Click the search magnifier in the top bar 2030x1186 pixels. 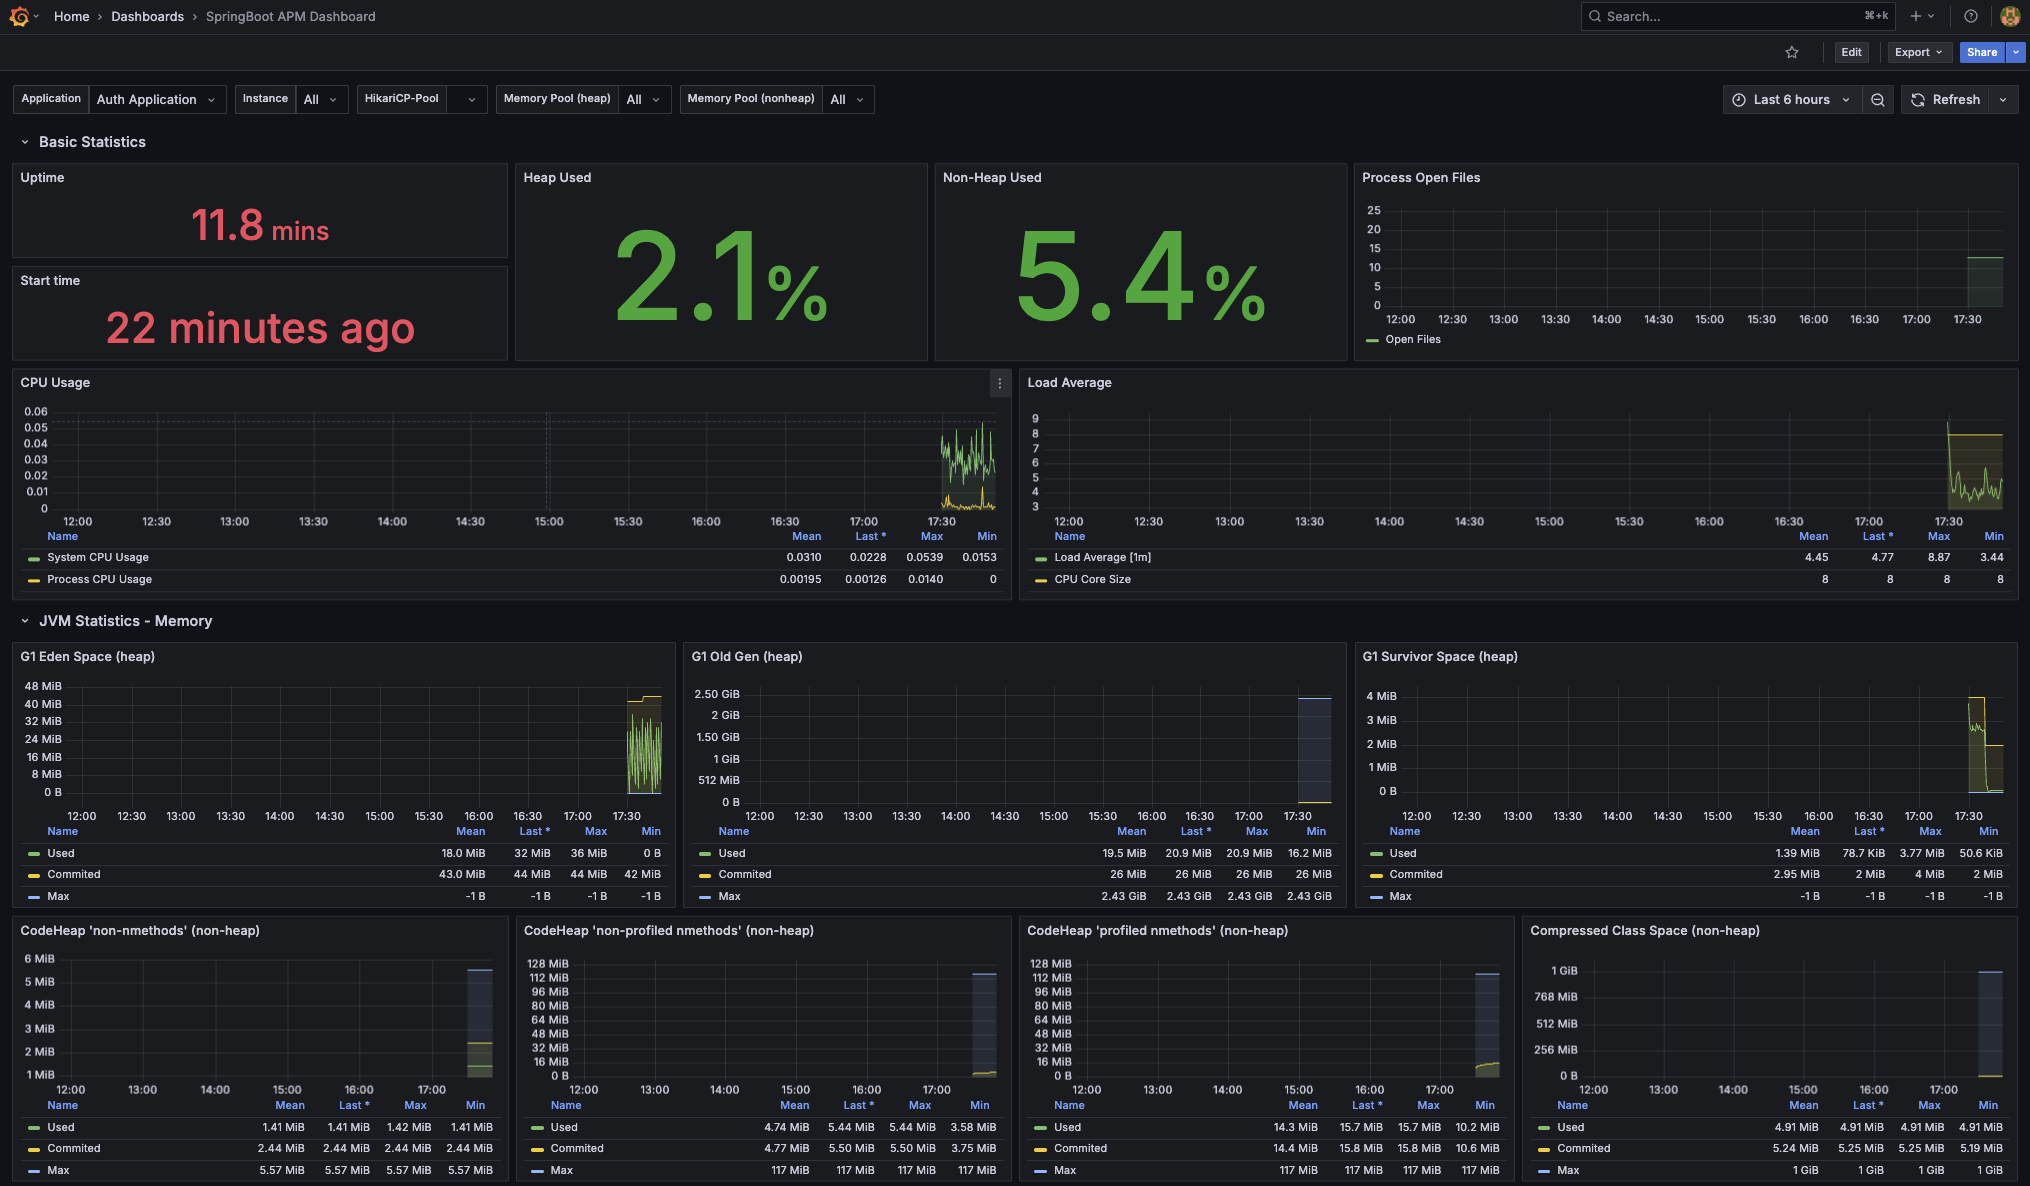(1595, 16)
